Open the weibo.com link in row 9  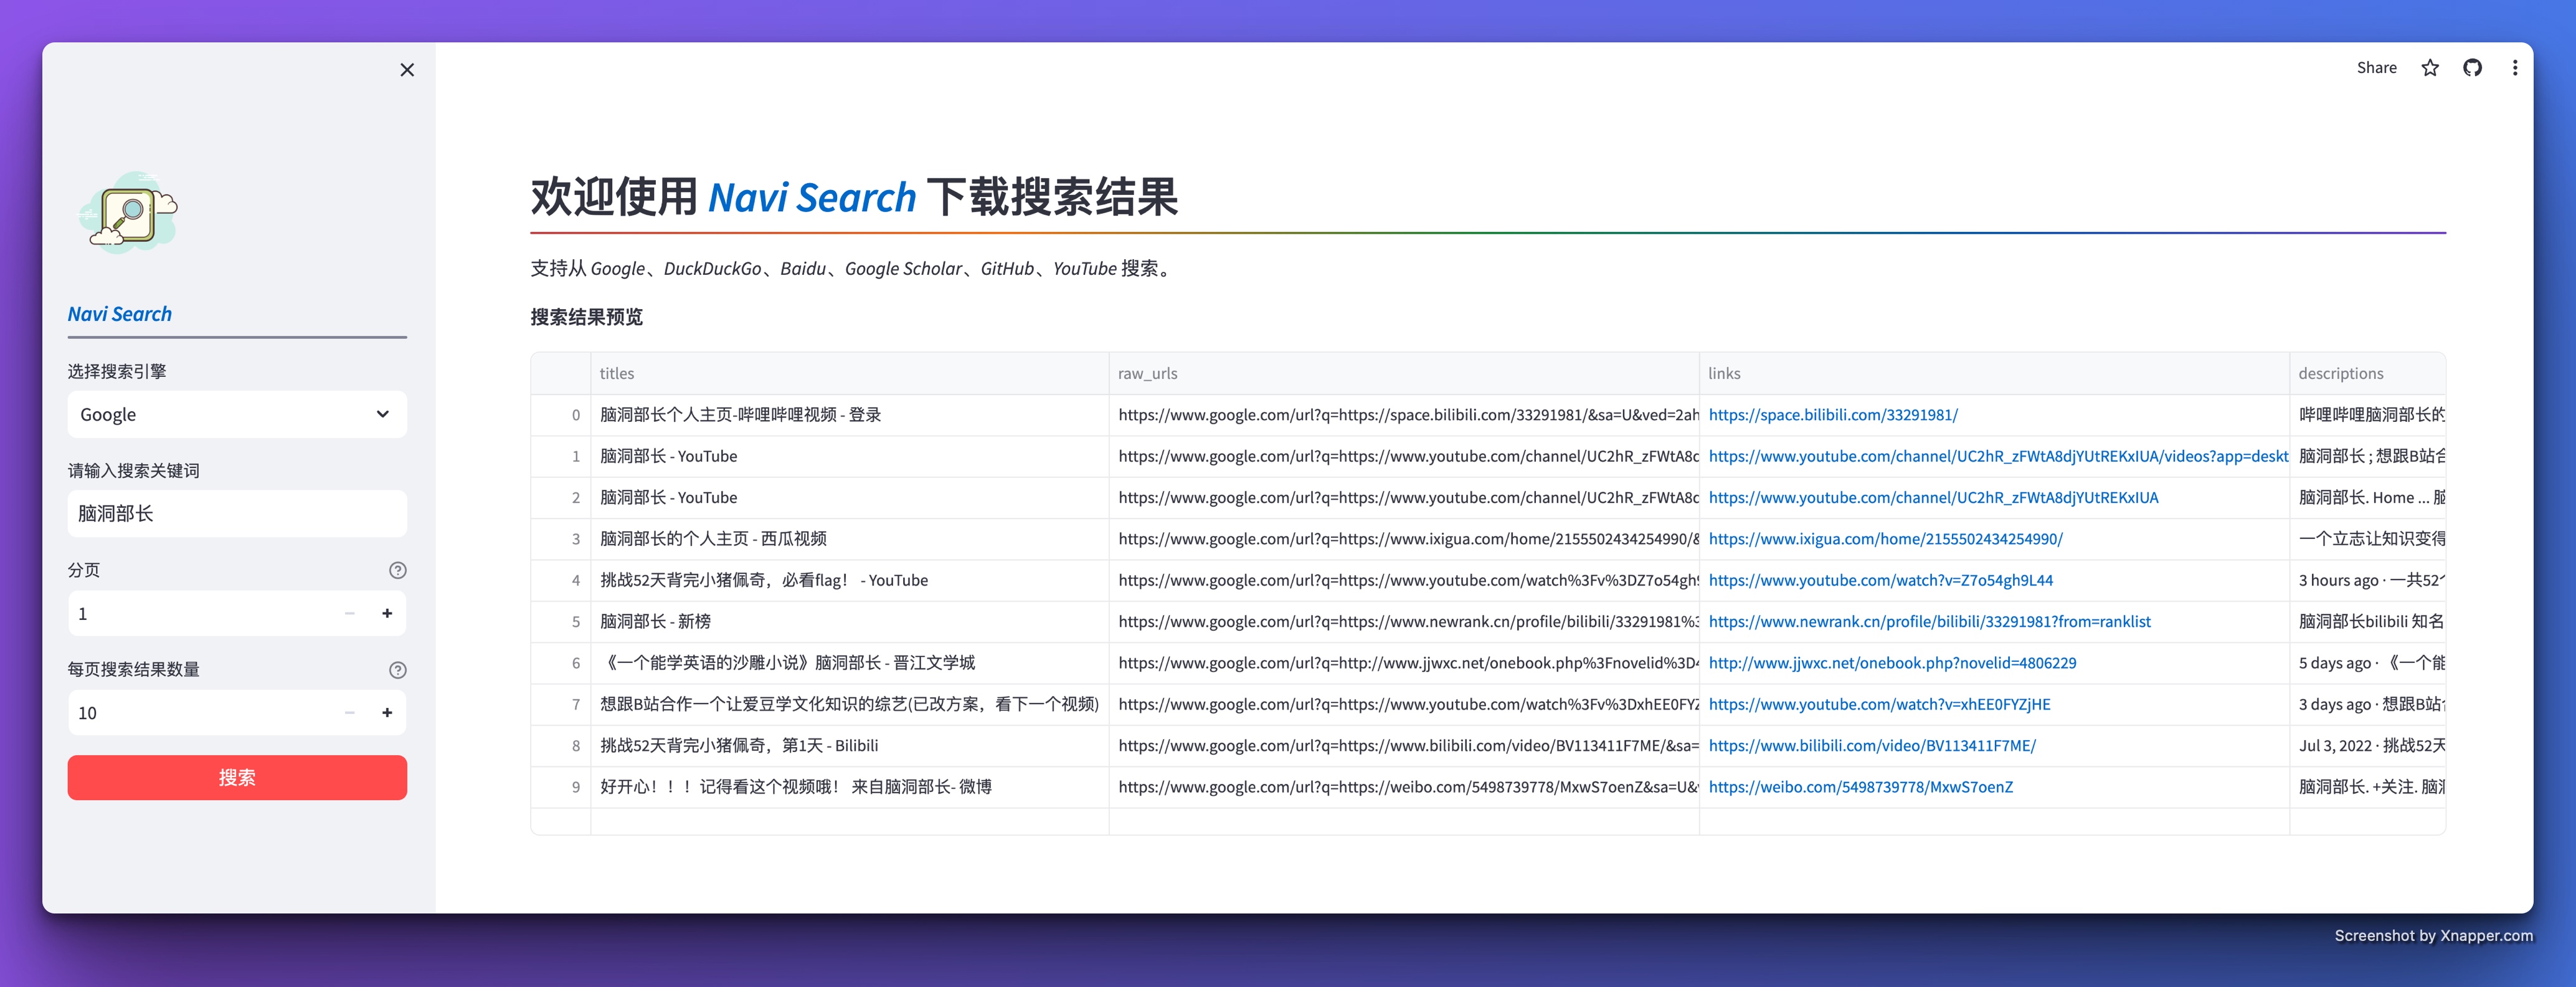[x=1860, y=787]
